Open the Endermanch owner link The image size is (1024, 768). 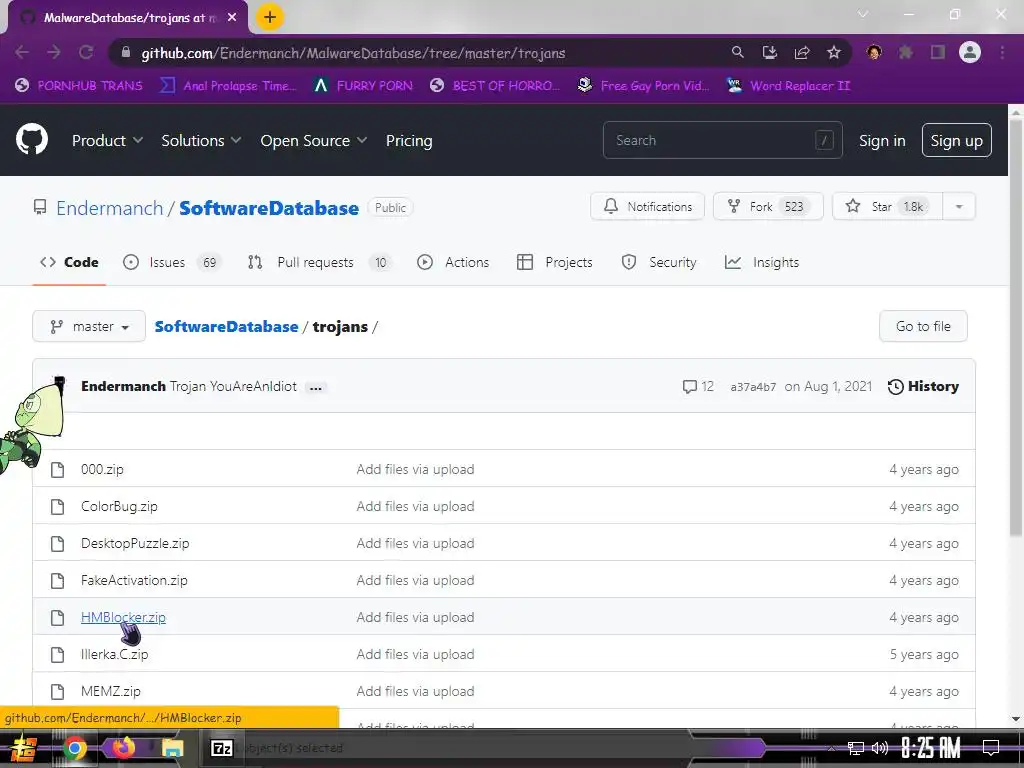[109, 208]
